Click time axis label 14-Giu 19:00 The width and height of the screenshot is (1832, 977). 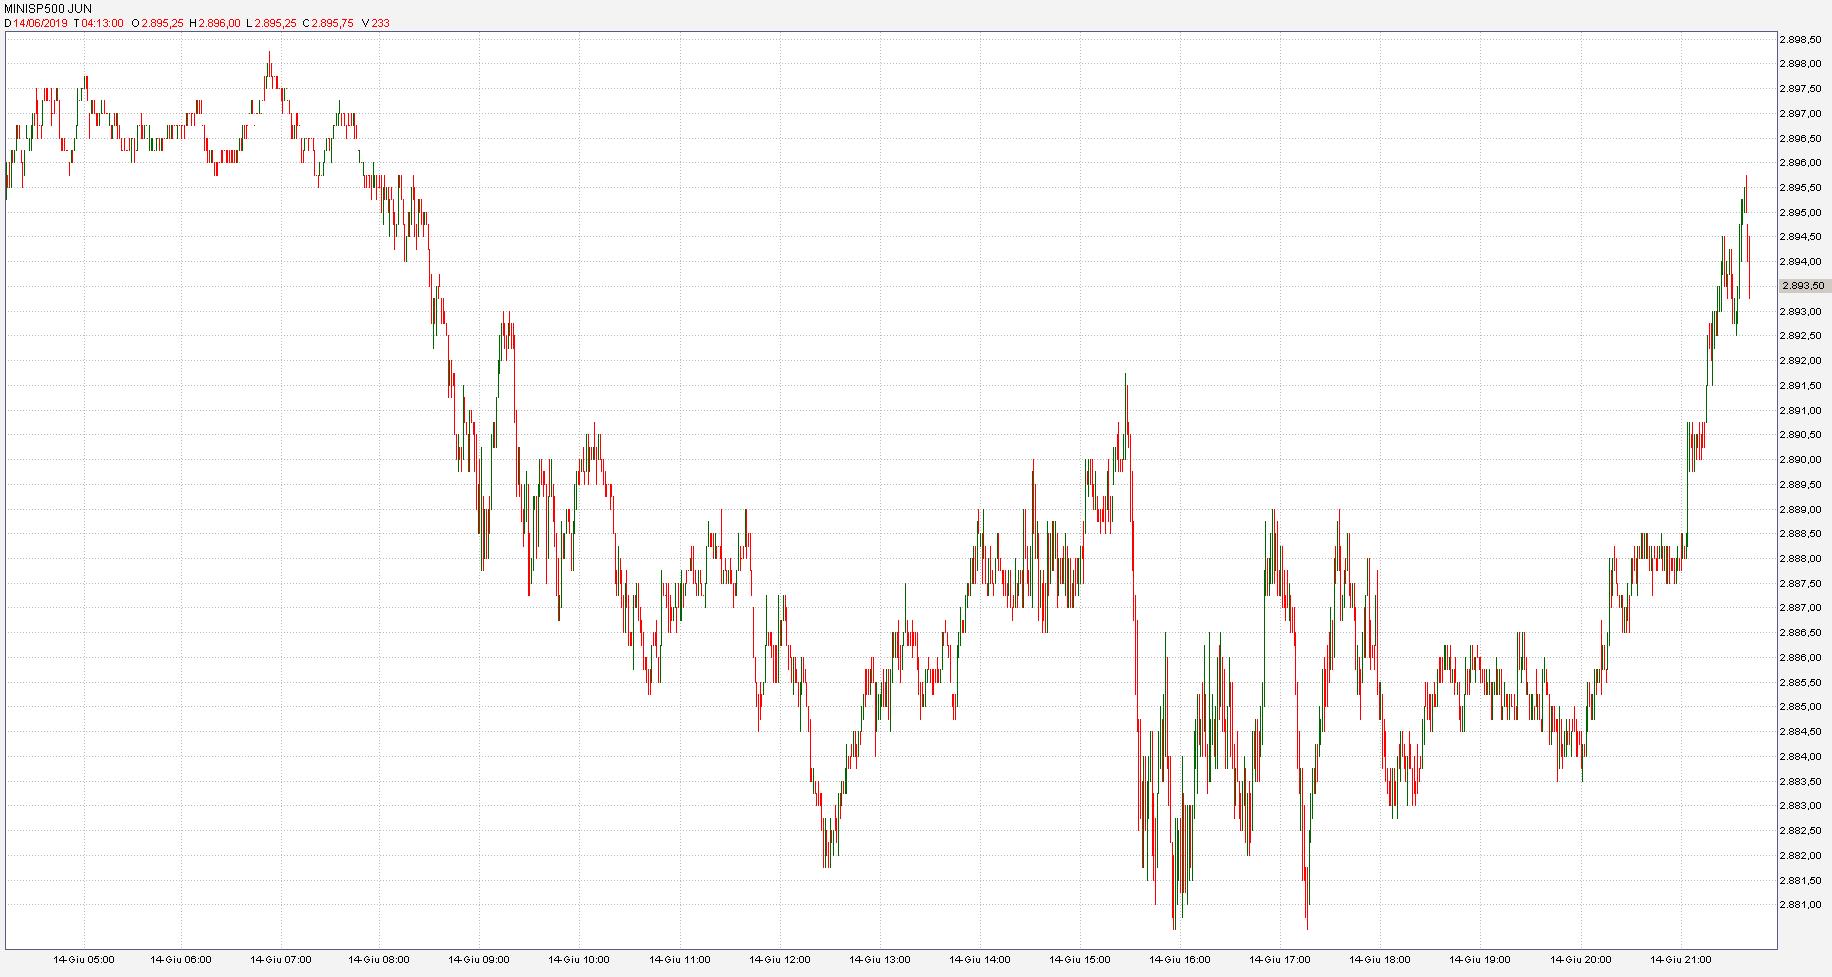(1481, 960)
